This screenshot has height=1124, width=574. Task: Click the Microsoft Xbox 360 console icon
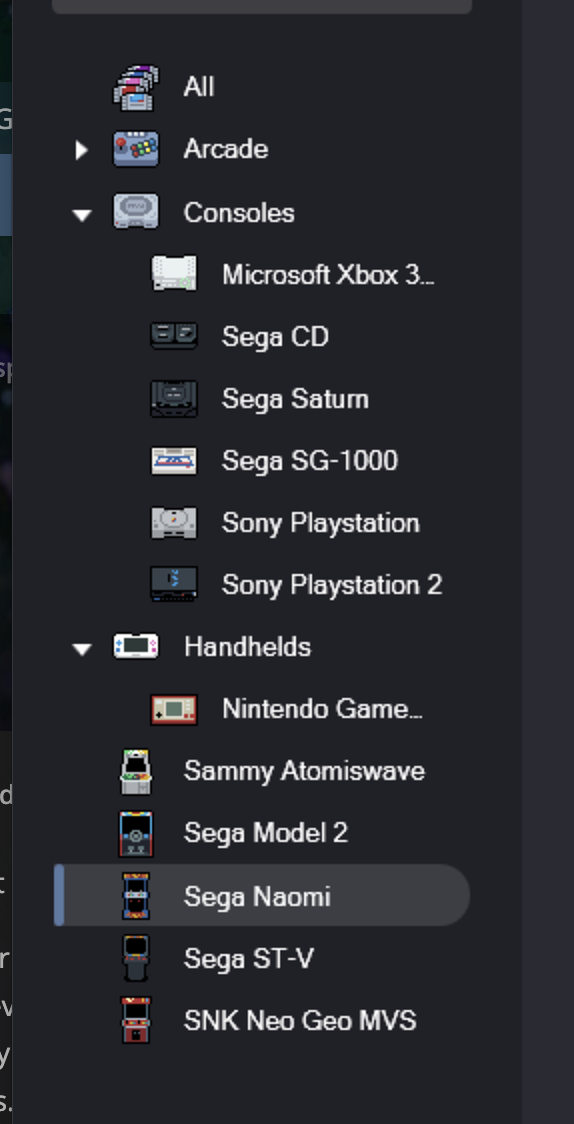(174, 274)
